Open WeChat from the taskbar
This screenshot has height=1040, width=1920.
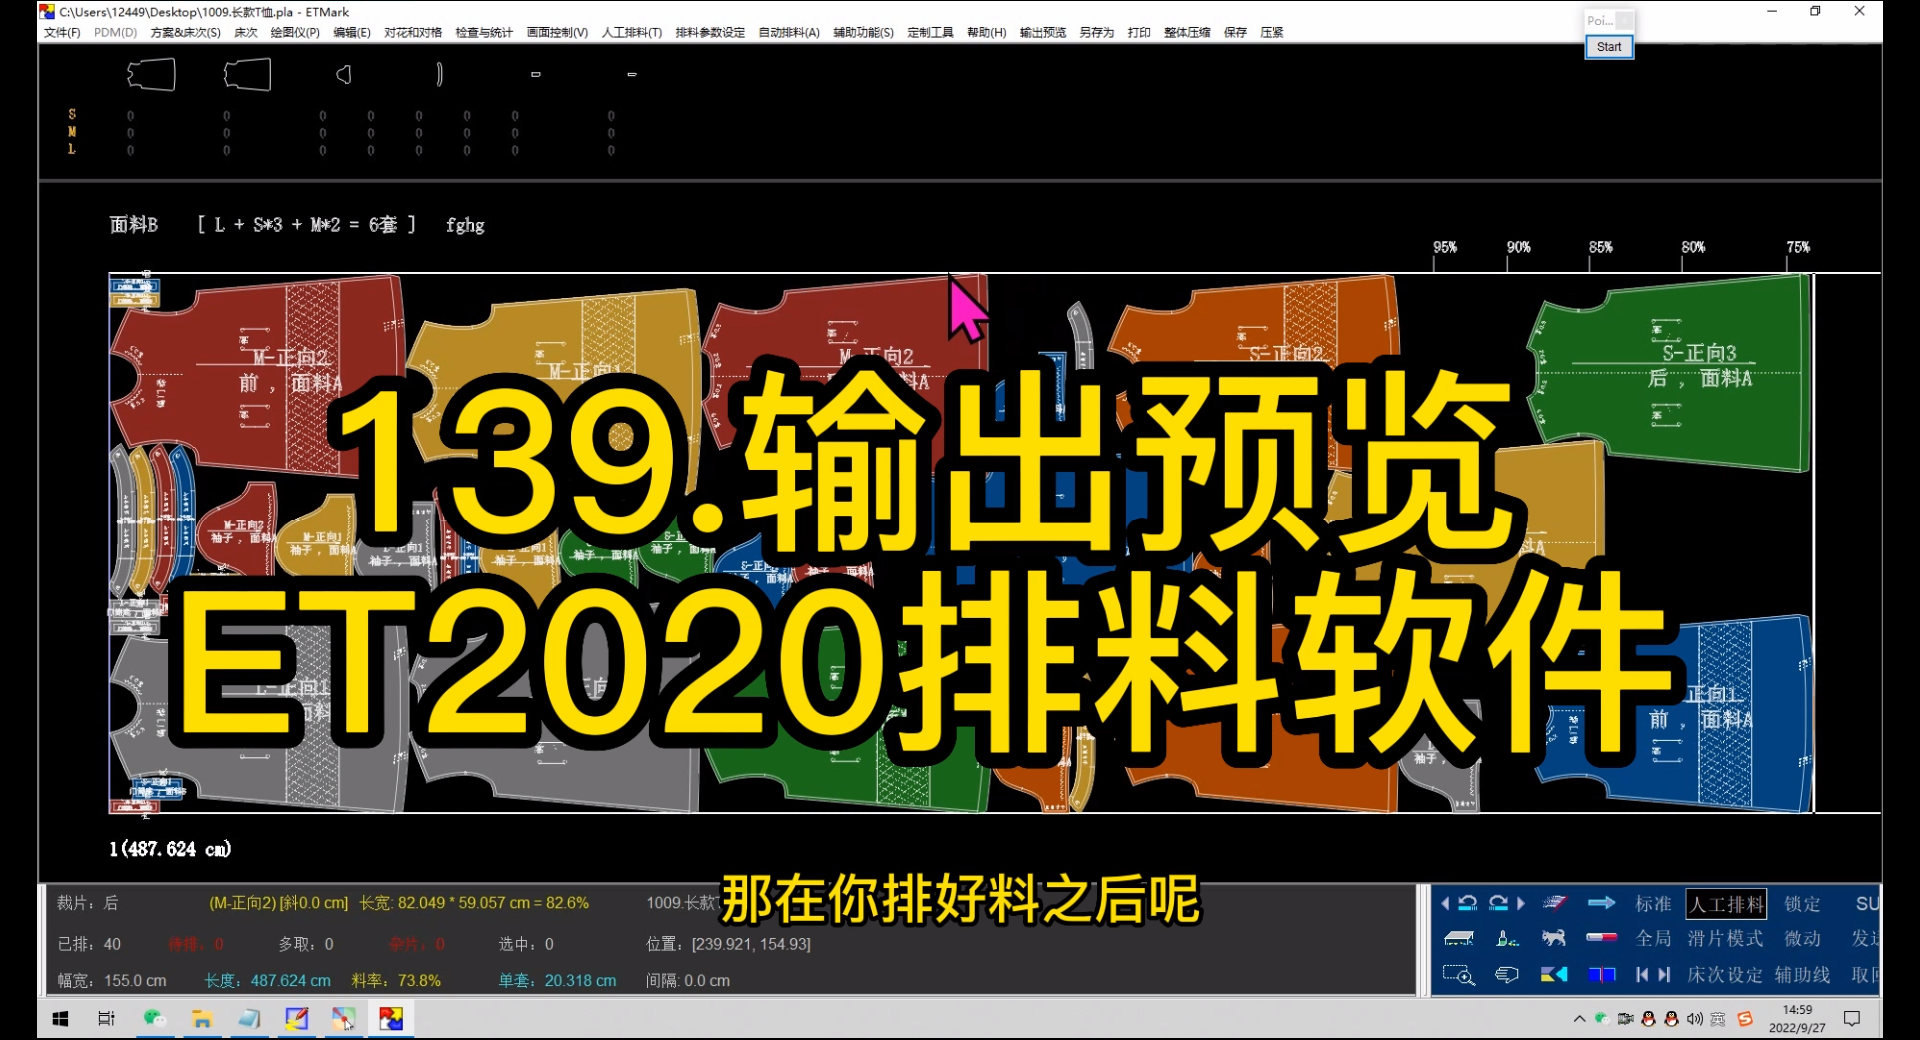click(x=154, y=1019)
